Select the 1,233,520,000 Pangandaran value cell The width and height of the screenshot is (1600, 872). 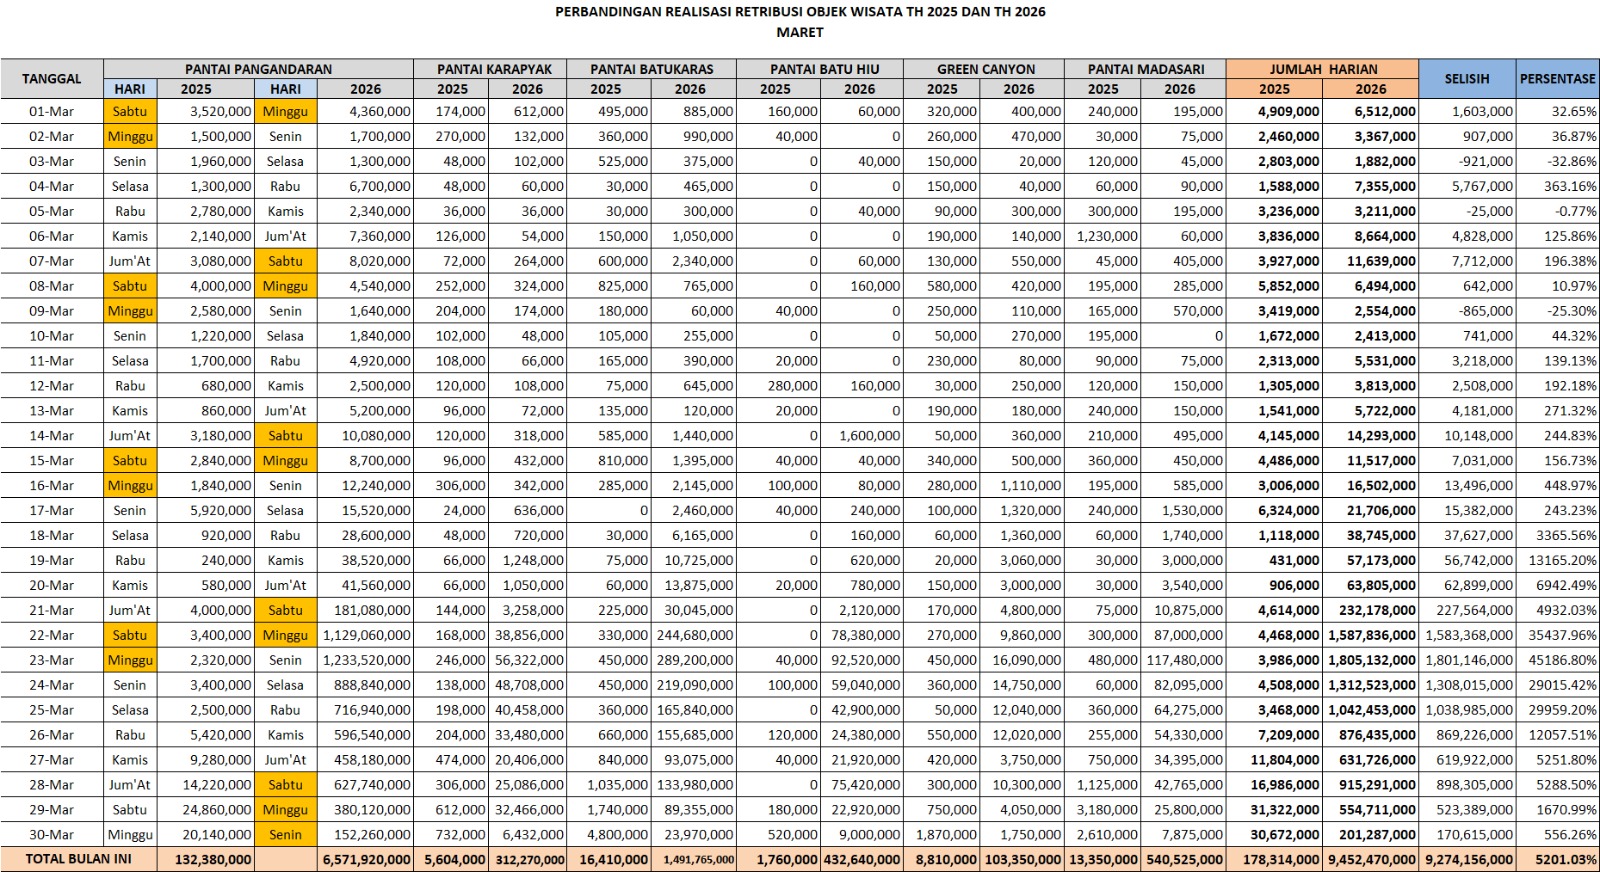366,661
